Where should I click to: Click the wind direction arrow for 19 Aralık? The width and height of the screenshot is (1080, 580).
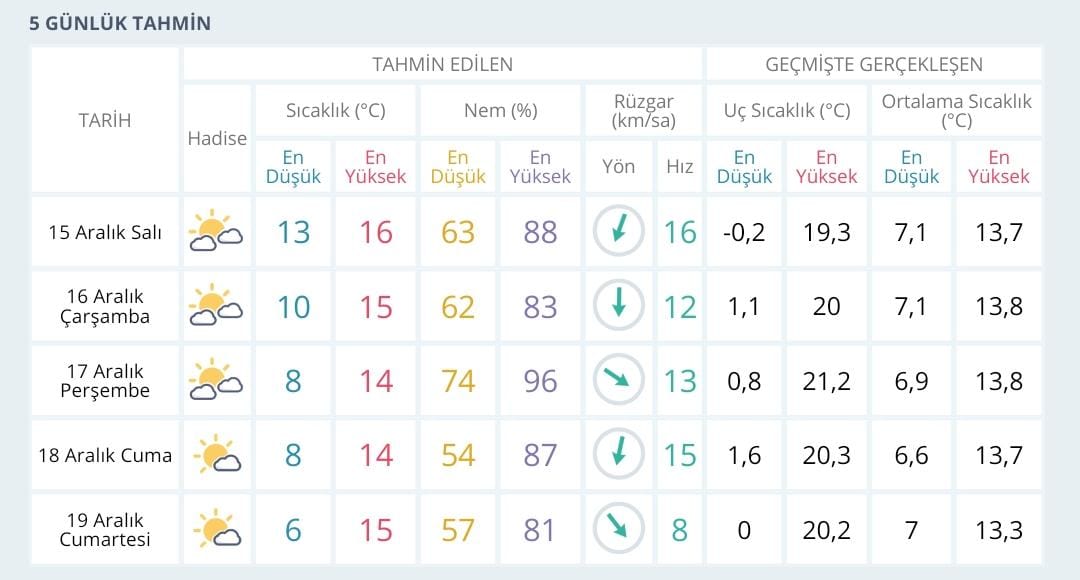(619, 529)
